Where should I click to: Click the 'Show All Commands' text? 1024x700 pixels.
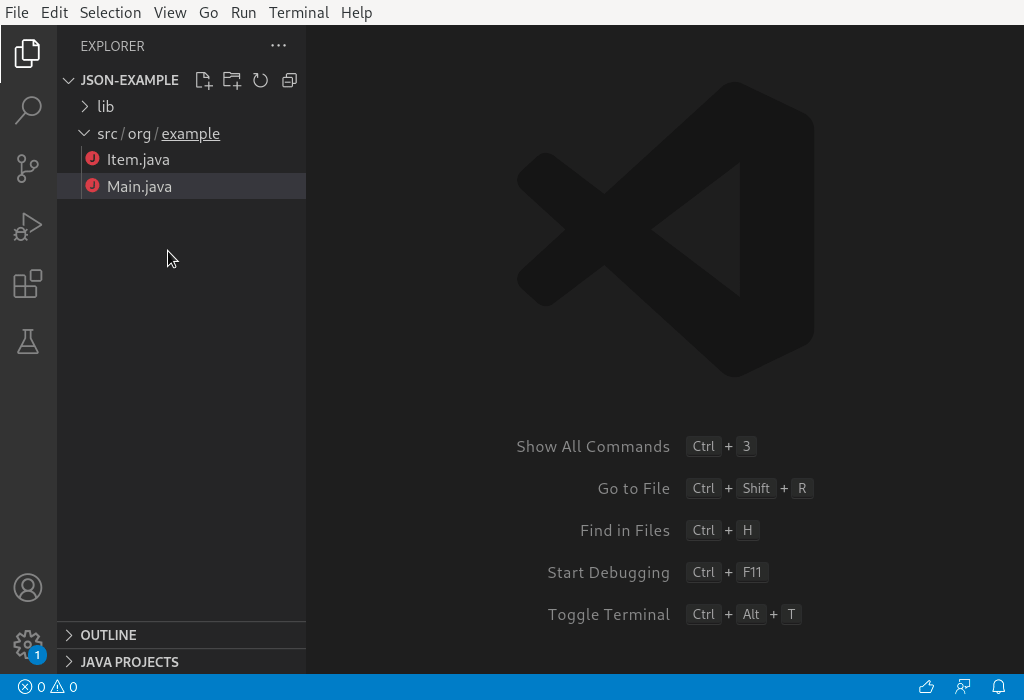point(593,447)
